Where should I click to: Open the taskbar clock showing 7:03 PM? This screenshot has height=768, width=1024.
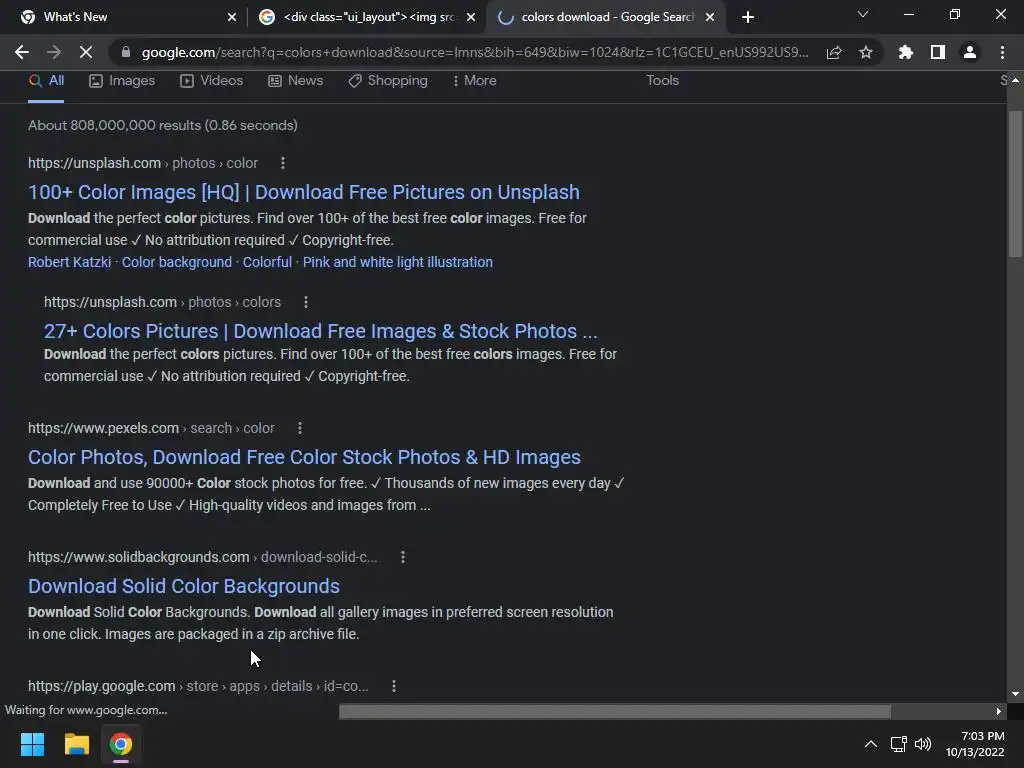point(975,744)
